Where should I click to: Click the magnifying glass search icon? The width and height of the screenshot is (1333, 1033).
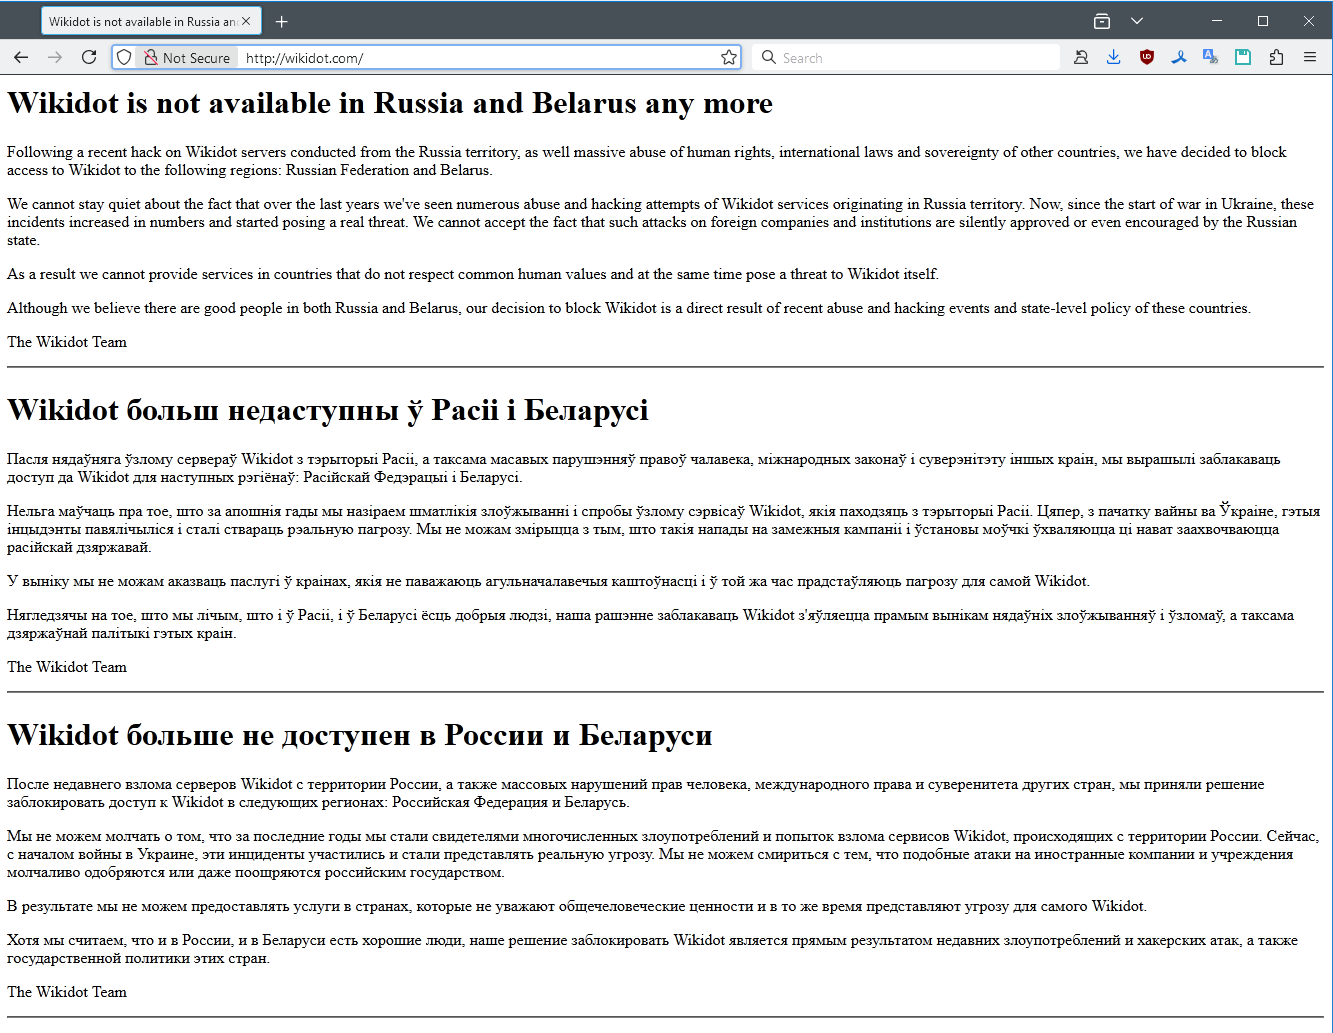768,58
